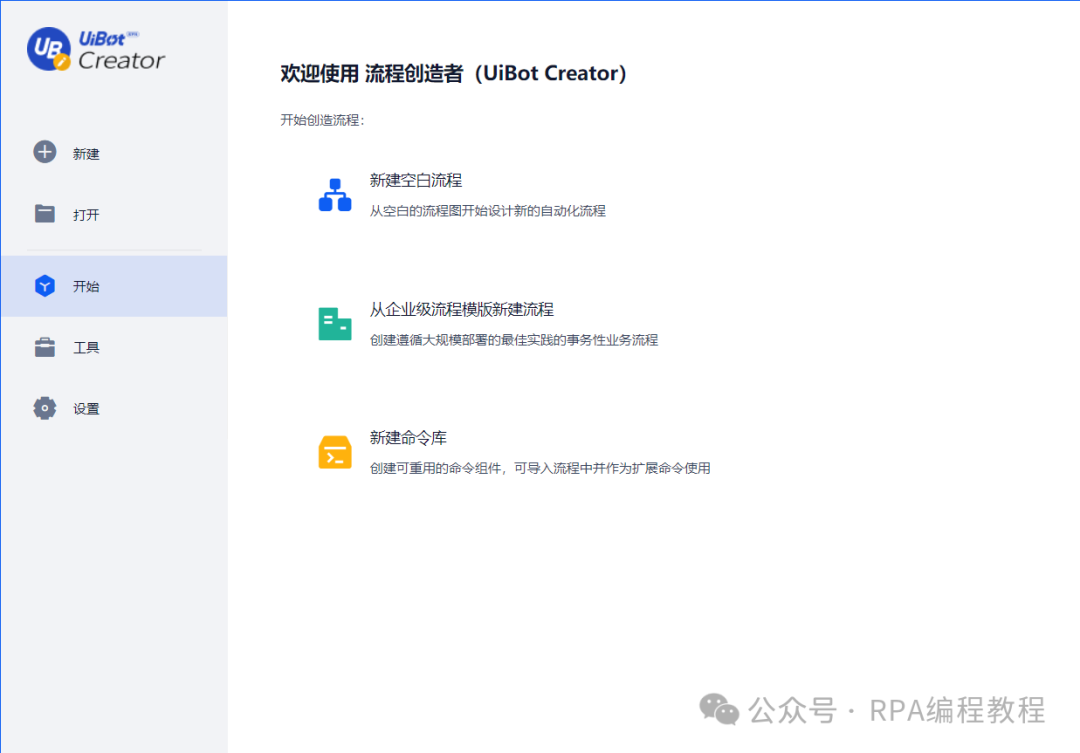Click the yellow terminal icon for 新建命令库

(x=335, y=452)
